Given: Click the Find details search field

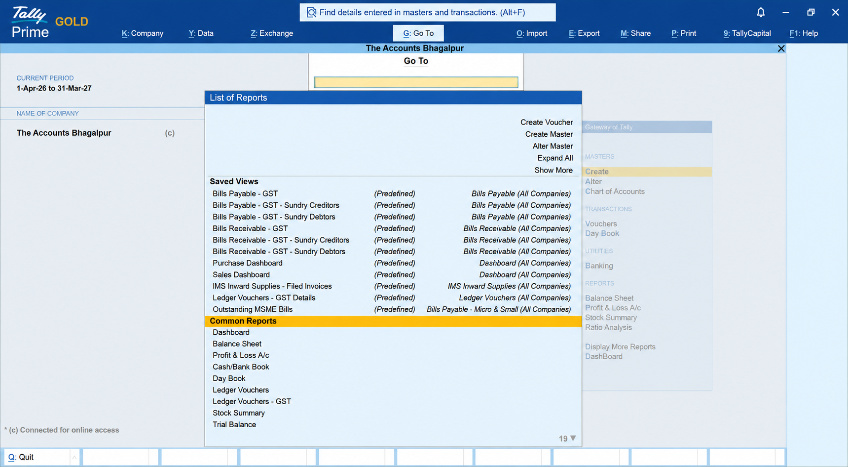Looking at the screenshot, I should (x=428, y=12).
